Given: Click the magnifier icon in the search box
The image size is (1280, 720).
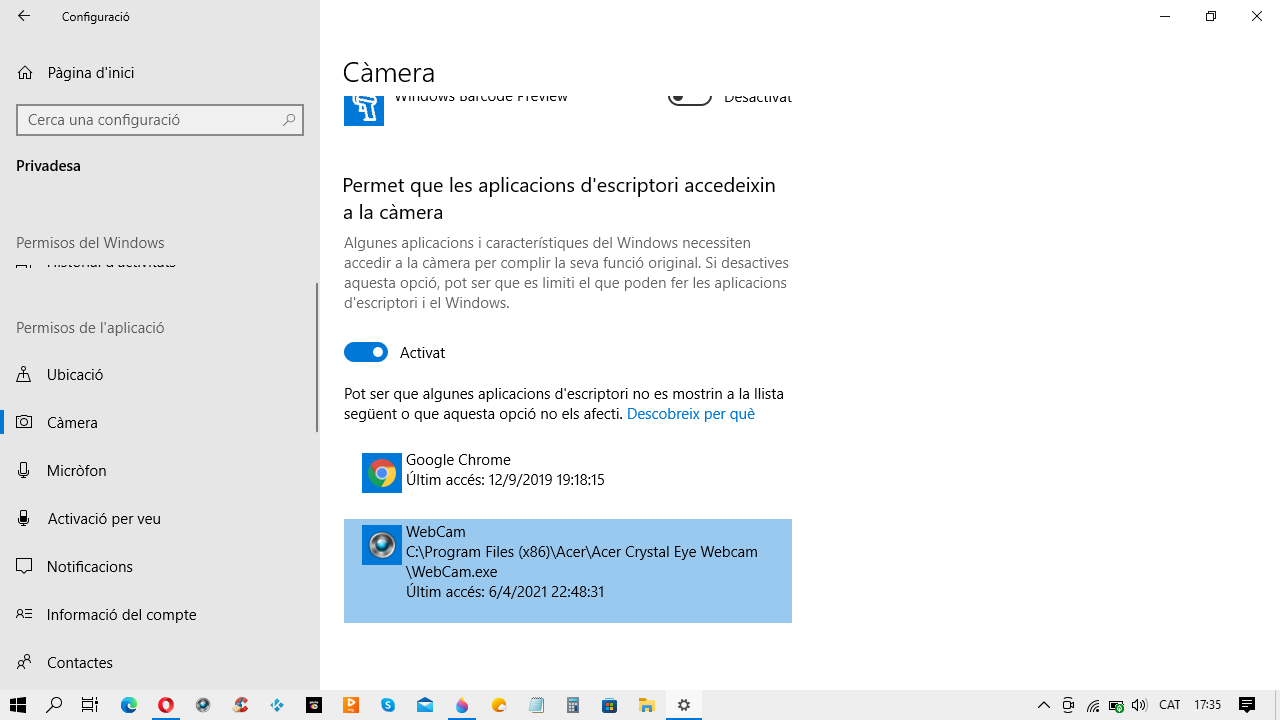Looking at the screenshot, I should (289, 119).
